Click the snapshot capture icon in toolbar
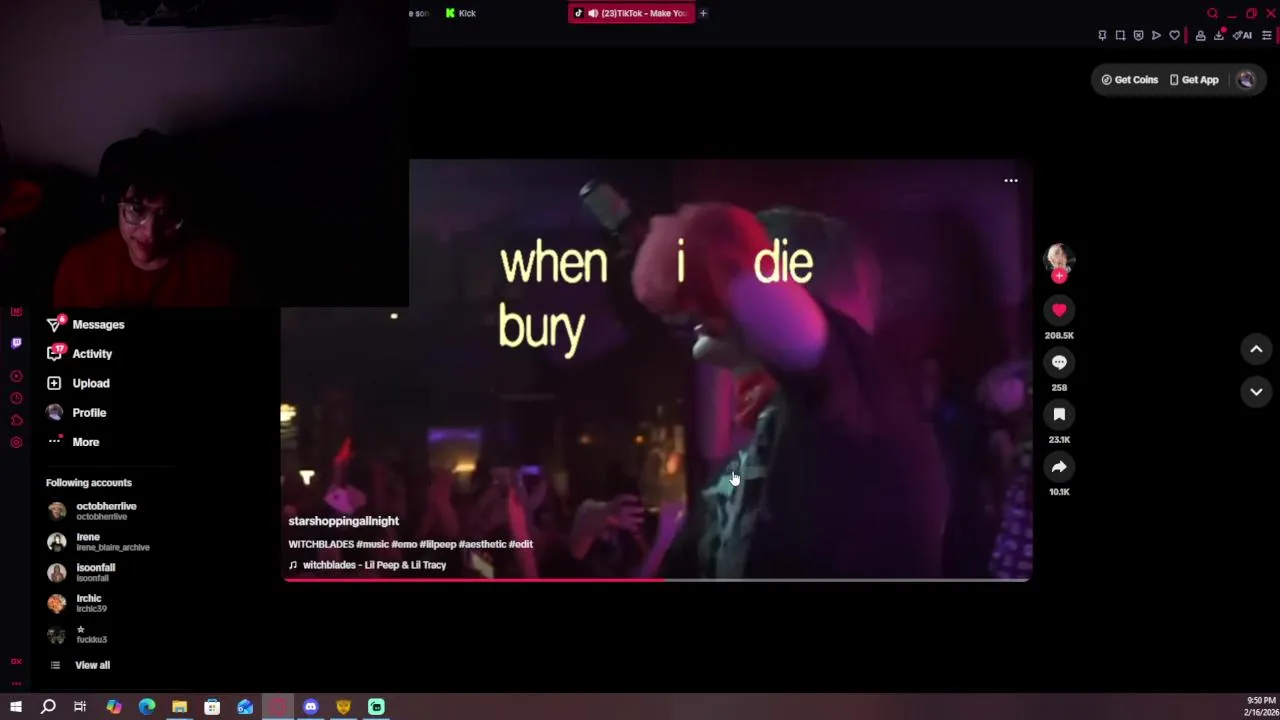Viewport: 1280px width, 720px height. tap(1120, 35)
